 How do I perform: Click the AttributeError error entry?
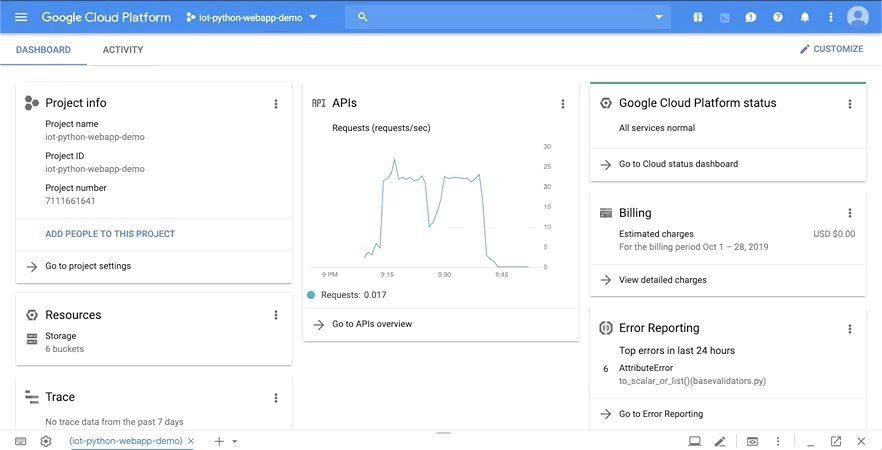[x=692, y=374]
